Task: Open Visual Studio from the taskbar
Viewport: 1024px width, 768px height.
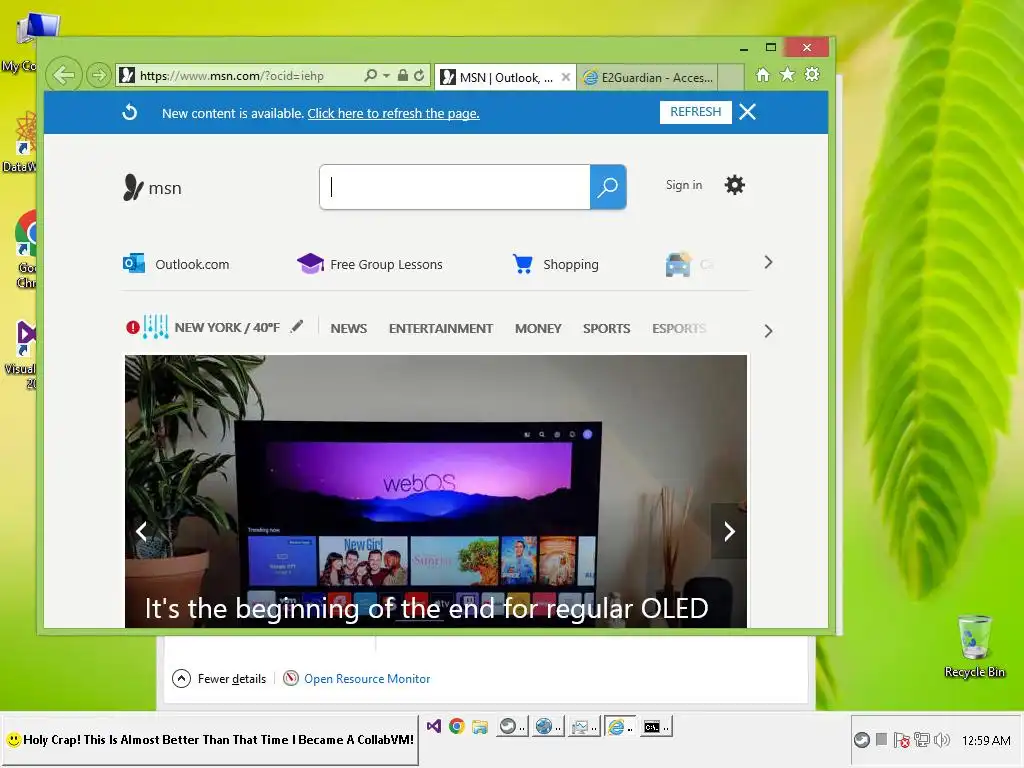Action: pos(434,726)
